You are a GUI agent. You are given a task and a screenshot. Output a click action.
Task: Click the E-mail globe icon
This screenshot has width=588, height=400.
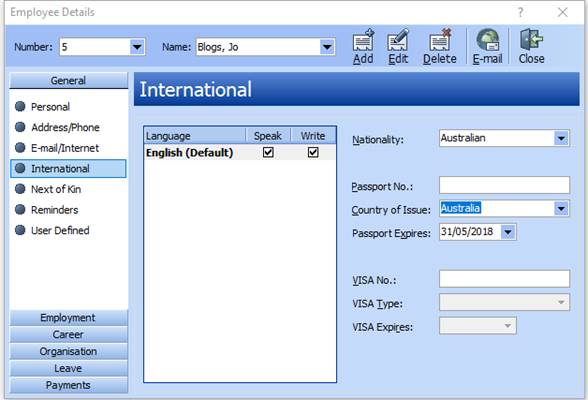[488, 40]
